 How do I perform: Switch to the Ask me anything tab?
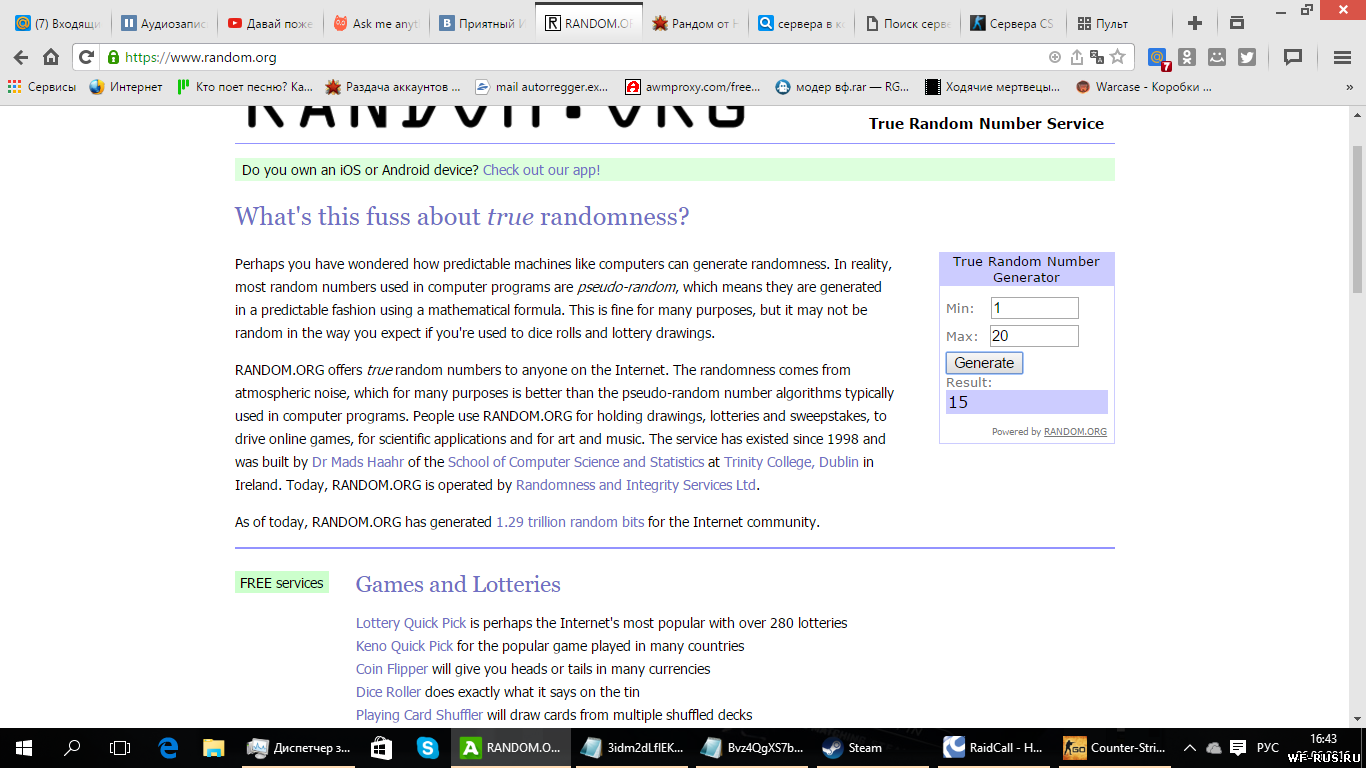pos(377,23)
